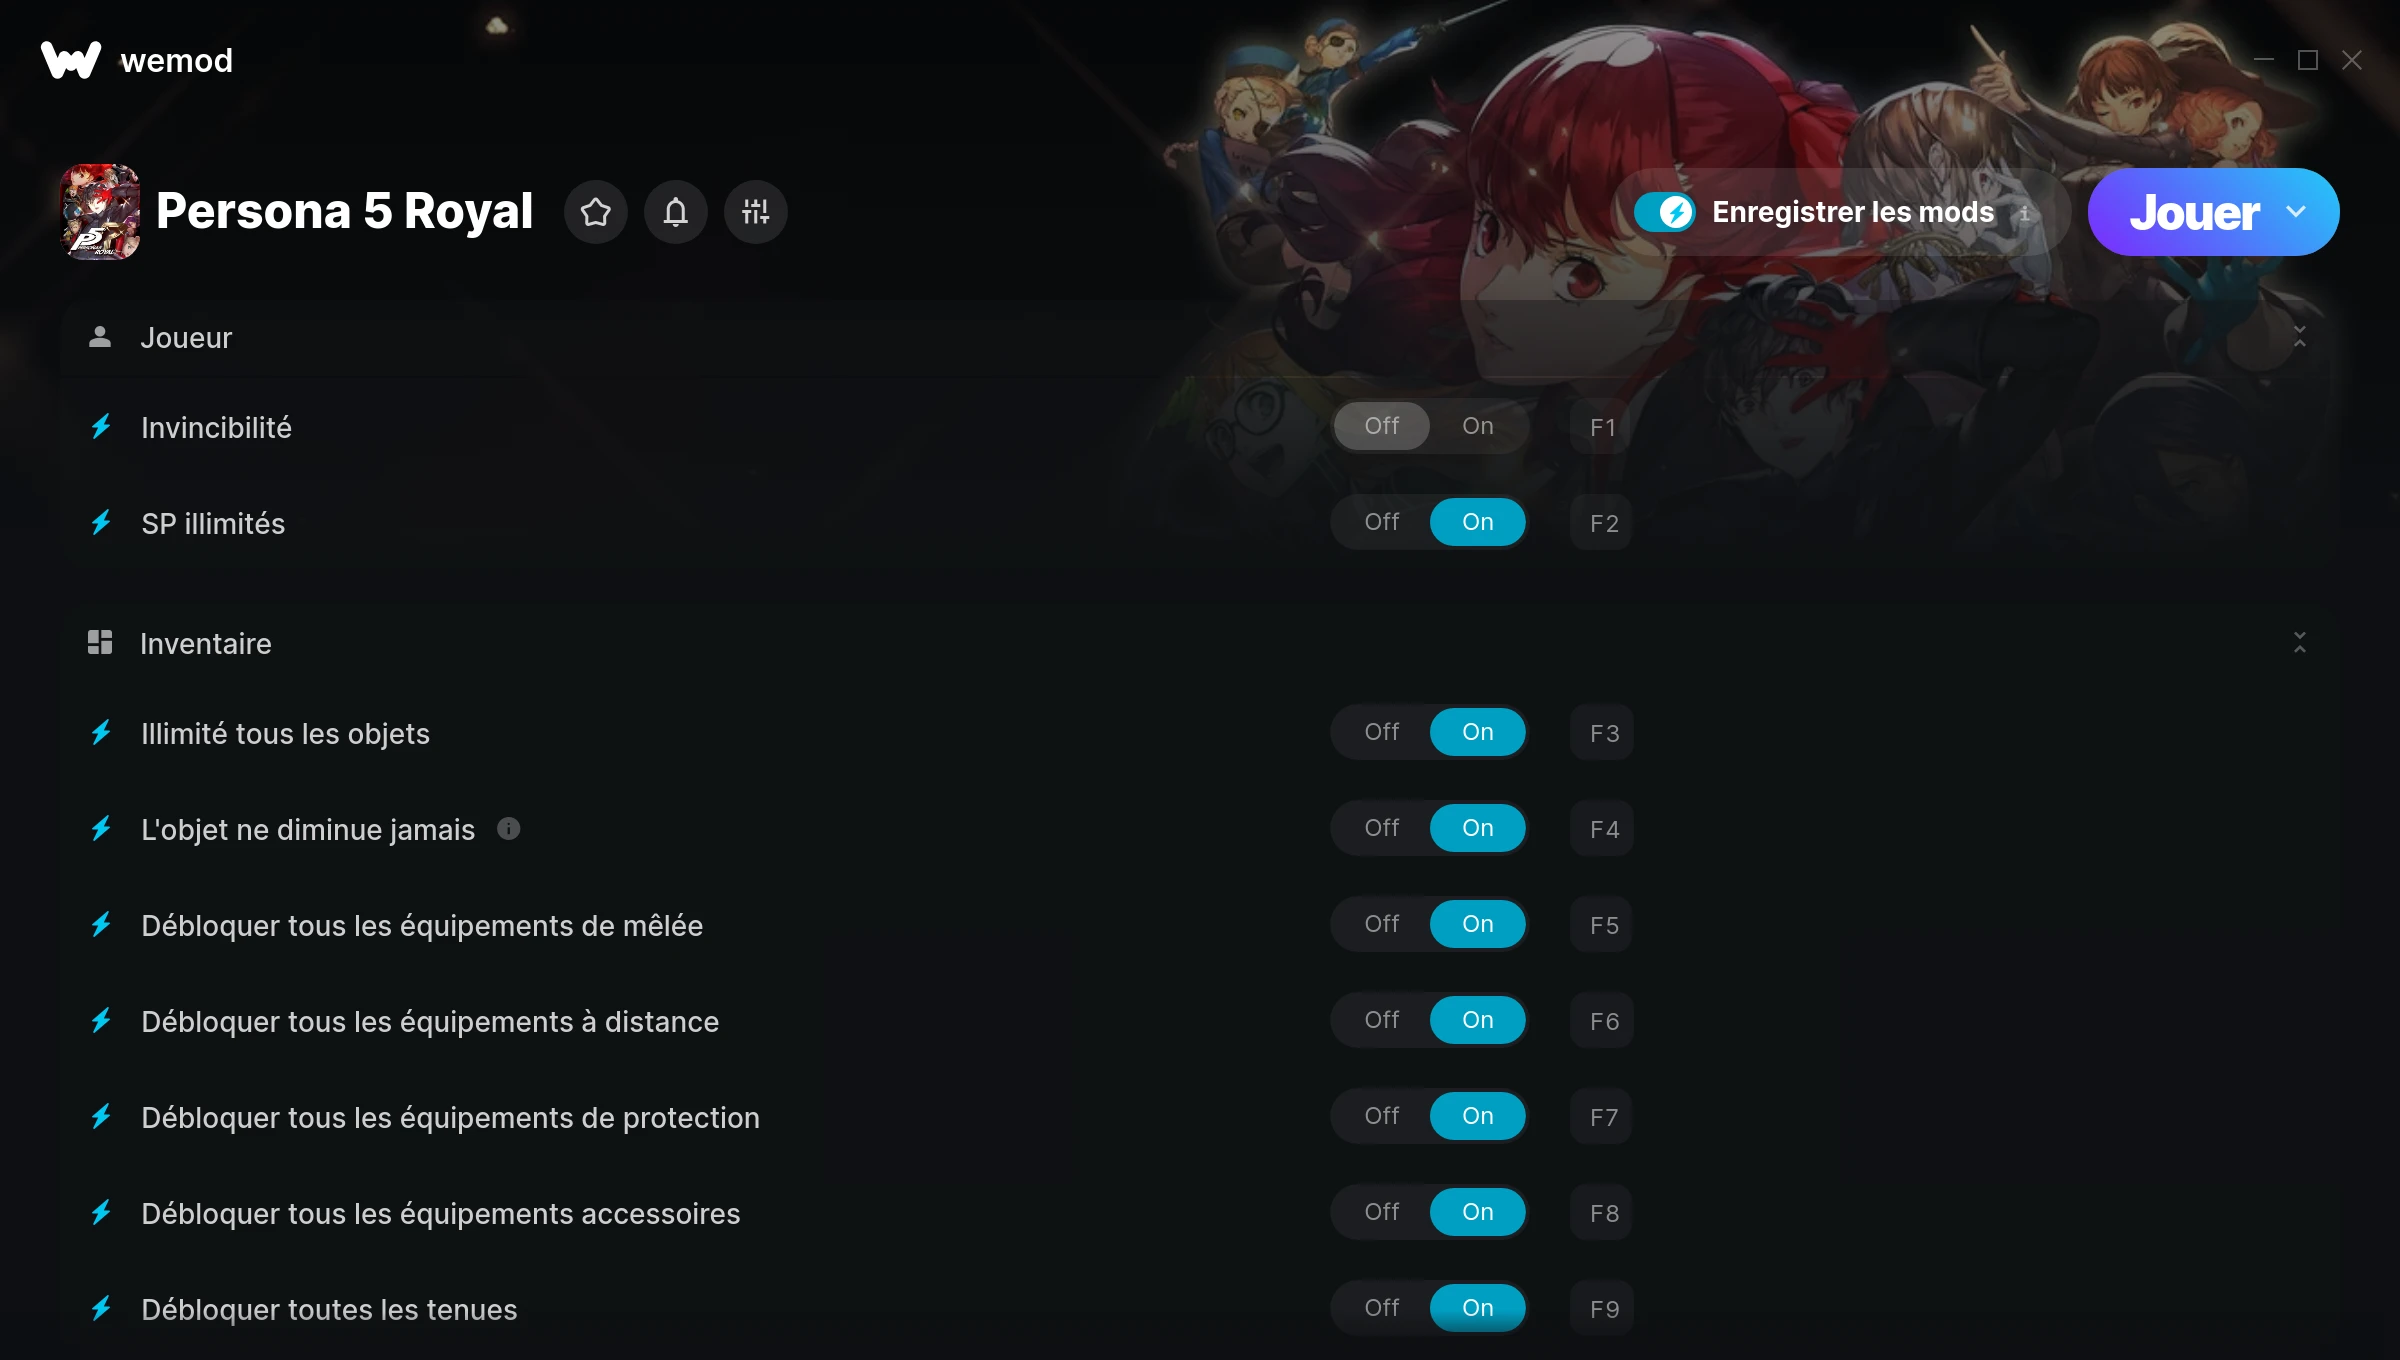Open the Jouer button dropdown arrow

click(2296, 212)
